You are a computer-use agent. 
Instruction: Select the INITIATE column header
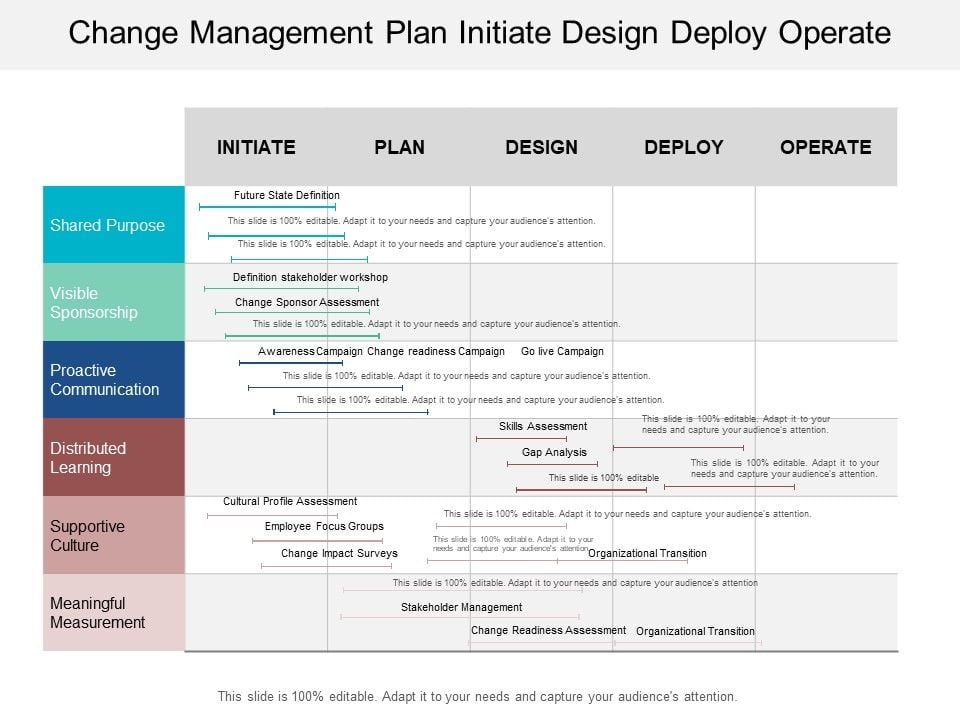click(x=256, y=147)
